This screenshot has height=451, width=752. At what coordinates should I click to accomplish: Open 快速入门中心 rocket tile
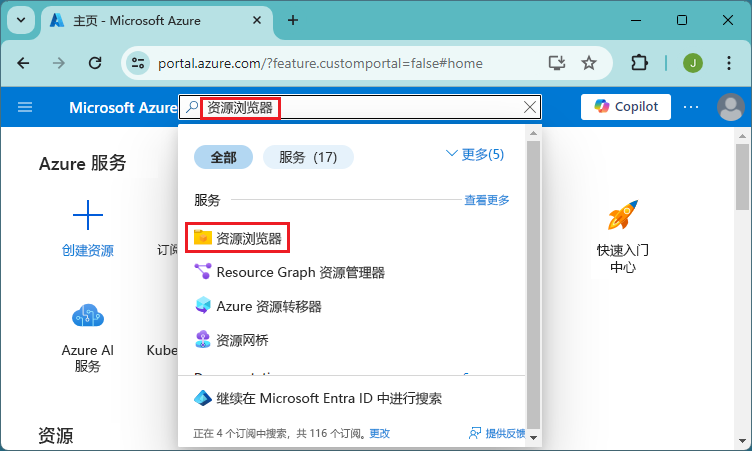[623, 236]
